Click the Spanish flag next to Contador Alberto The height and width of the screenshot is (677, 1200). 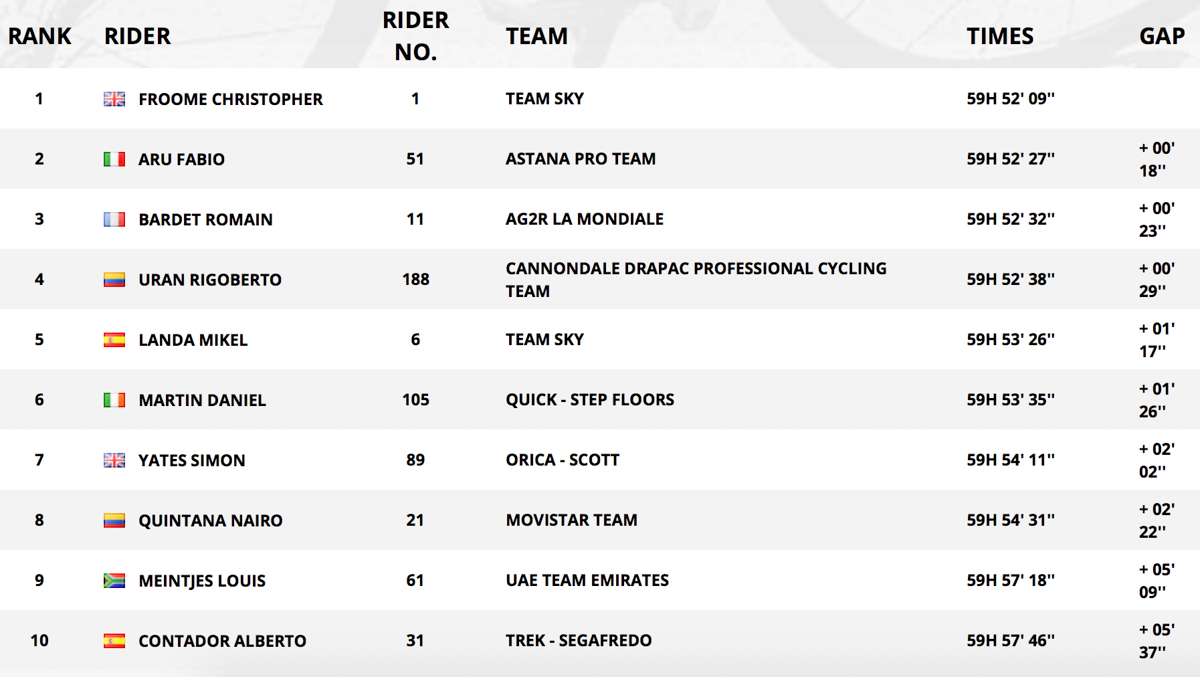coord(115,640)
